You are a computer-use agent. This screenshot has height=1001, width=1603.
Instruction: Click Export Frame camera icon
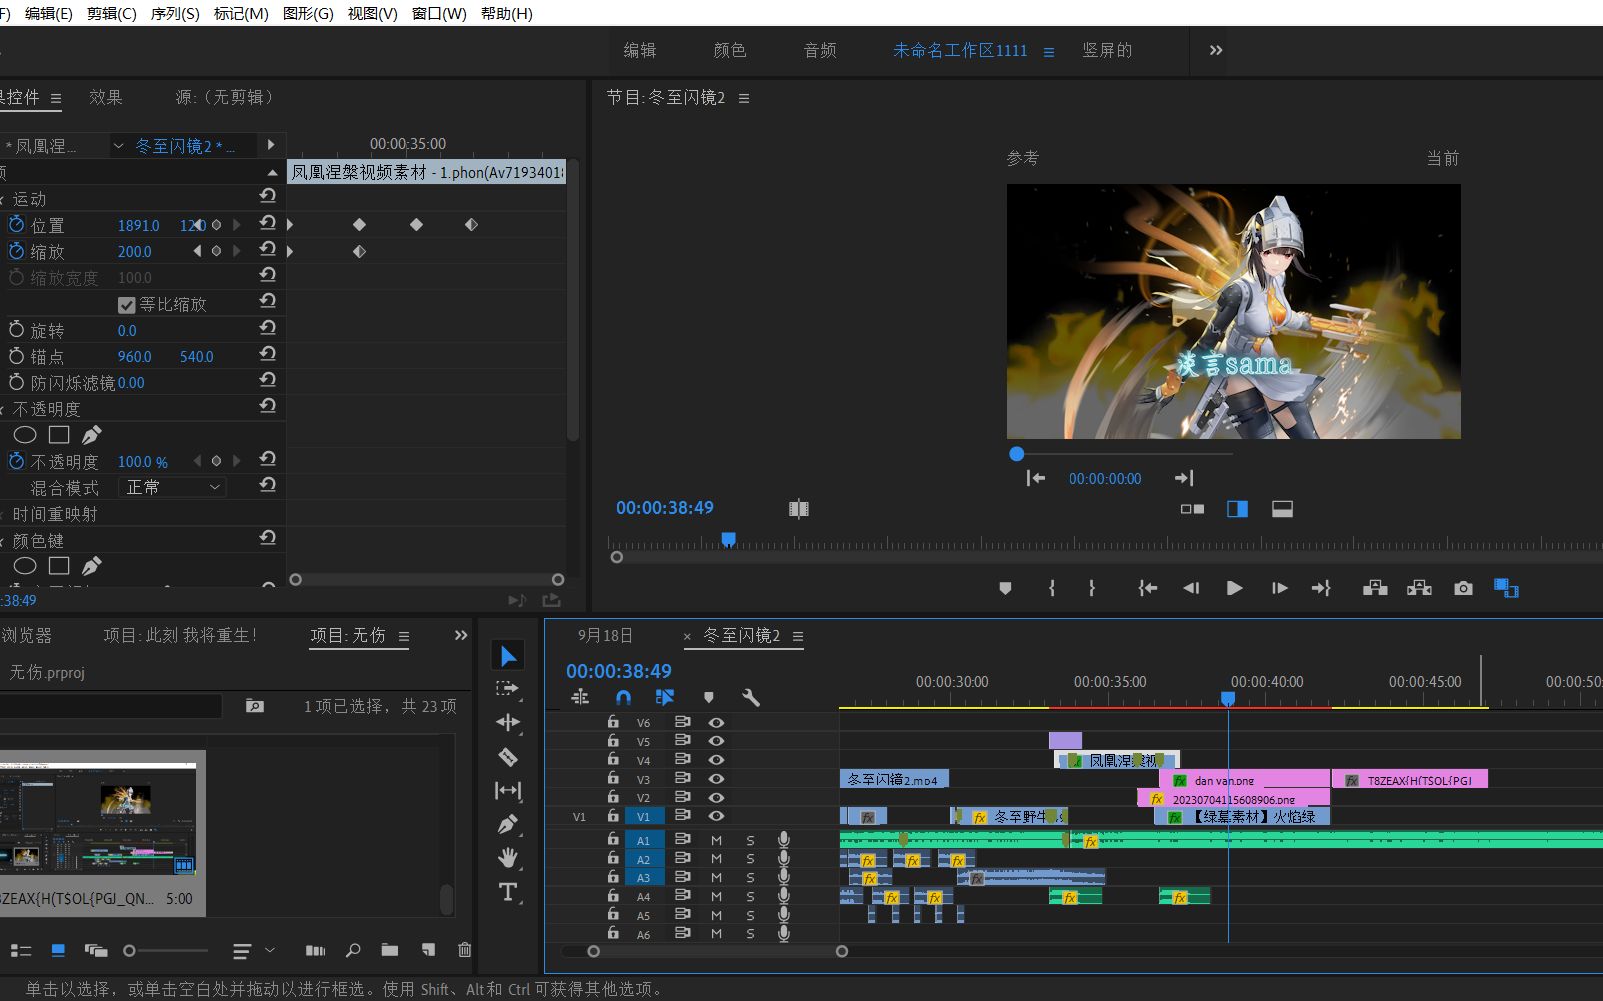pos(1463,588)
